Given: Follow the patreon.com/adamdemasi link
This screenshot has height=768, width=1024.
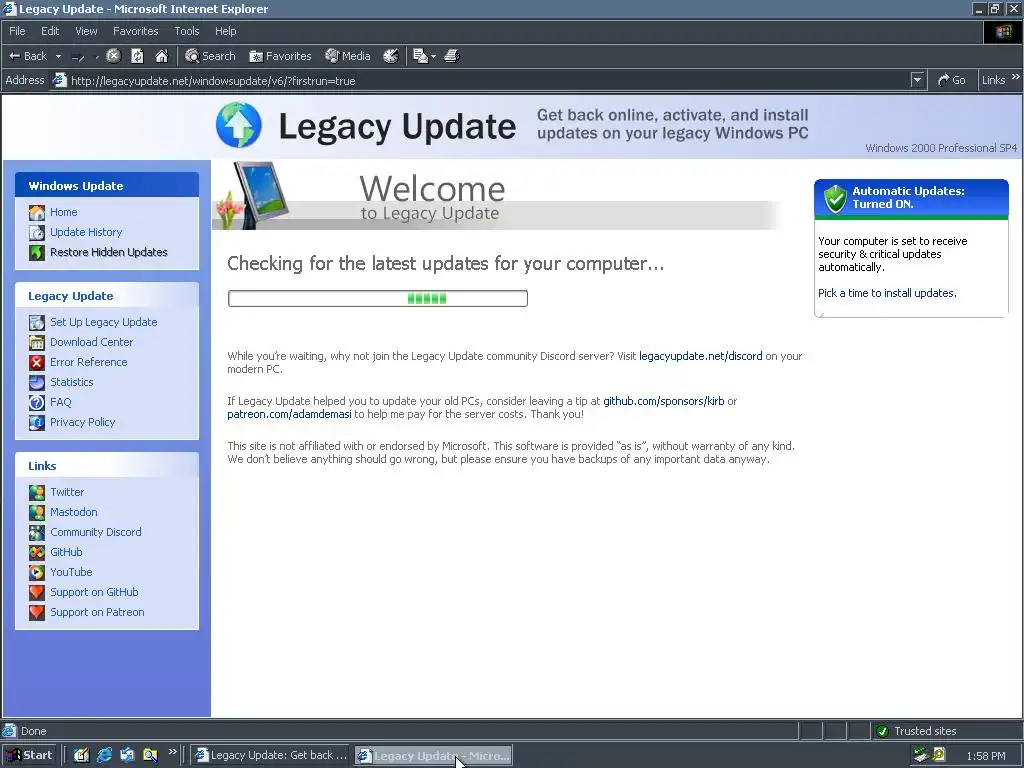Looking at the screenshot, I should click(289, 414).
